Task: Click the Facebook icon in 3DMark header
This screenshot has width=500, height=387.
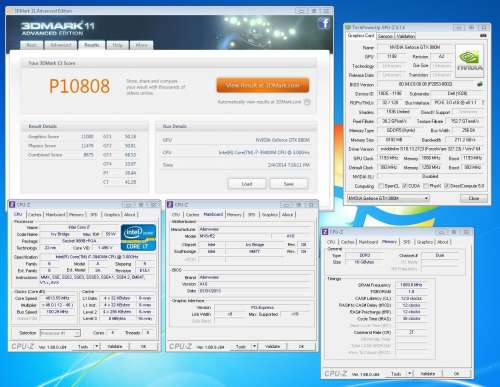Action: (x=324, y=24)
